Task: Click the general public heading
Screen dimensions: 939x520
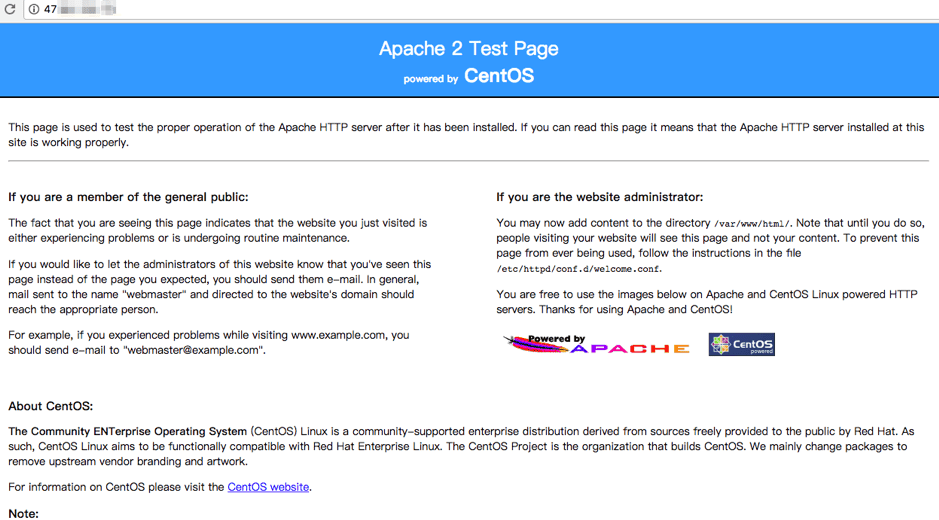Action: pos(128,197)
